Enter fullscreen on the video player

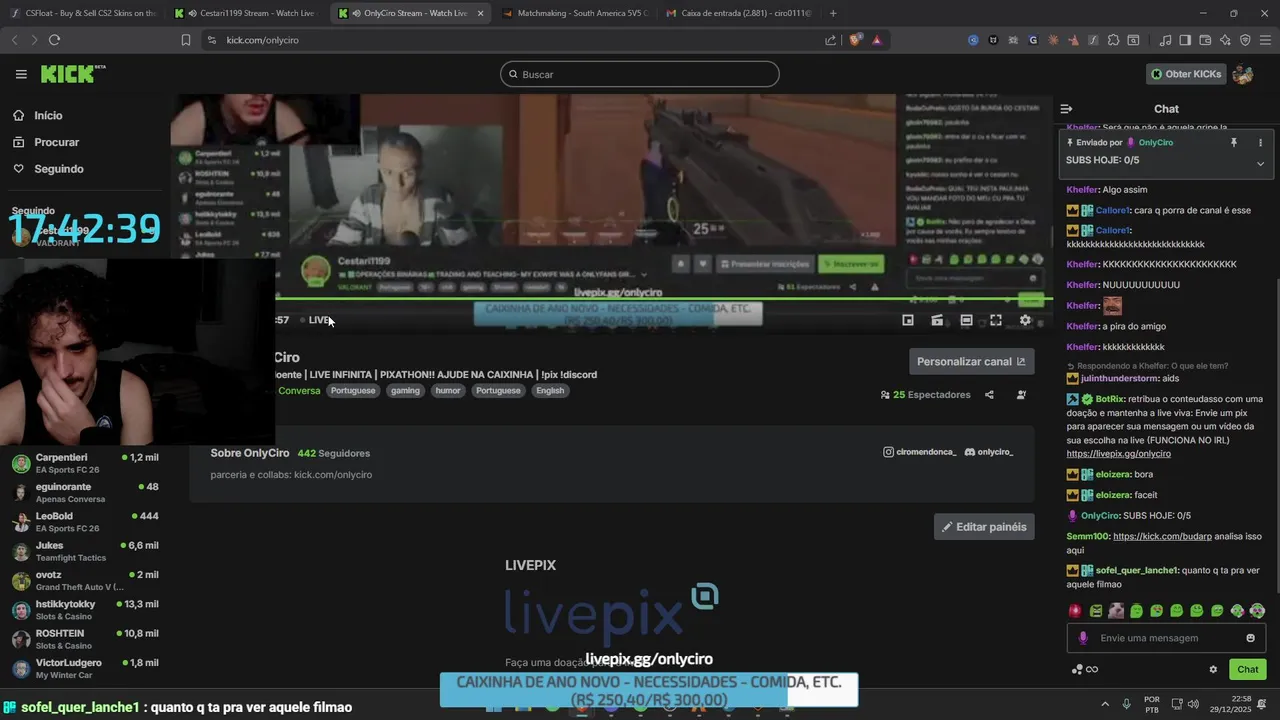tap(996, 320)
